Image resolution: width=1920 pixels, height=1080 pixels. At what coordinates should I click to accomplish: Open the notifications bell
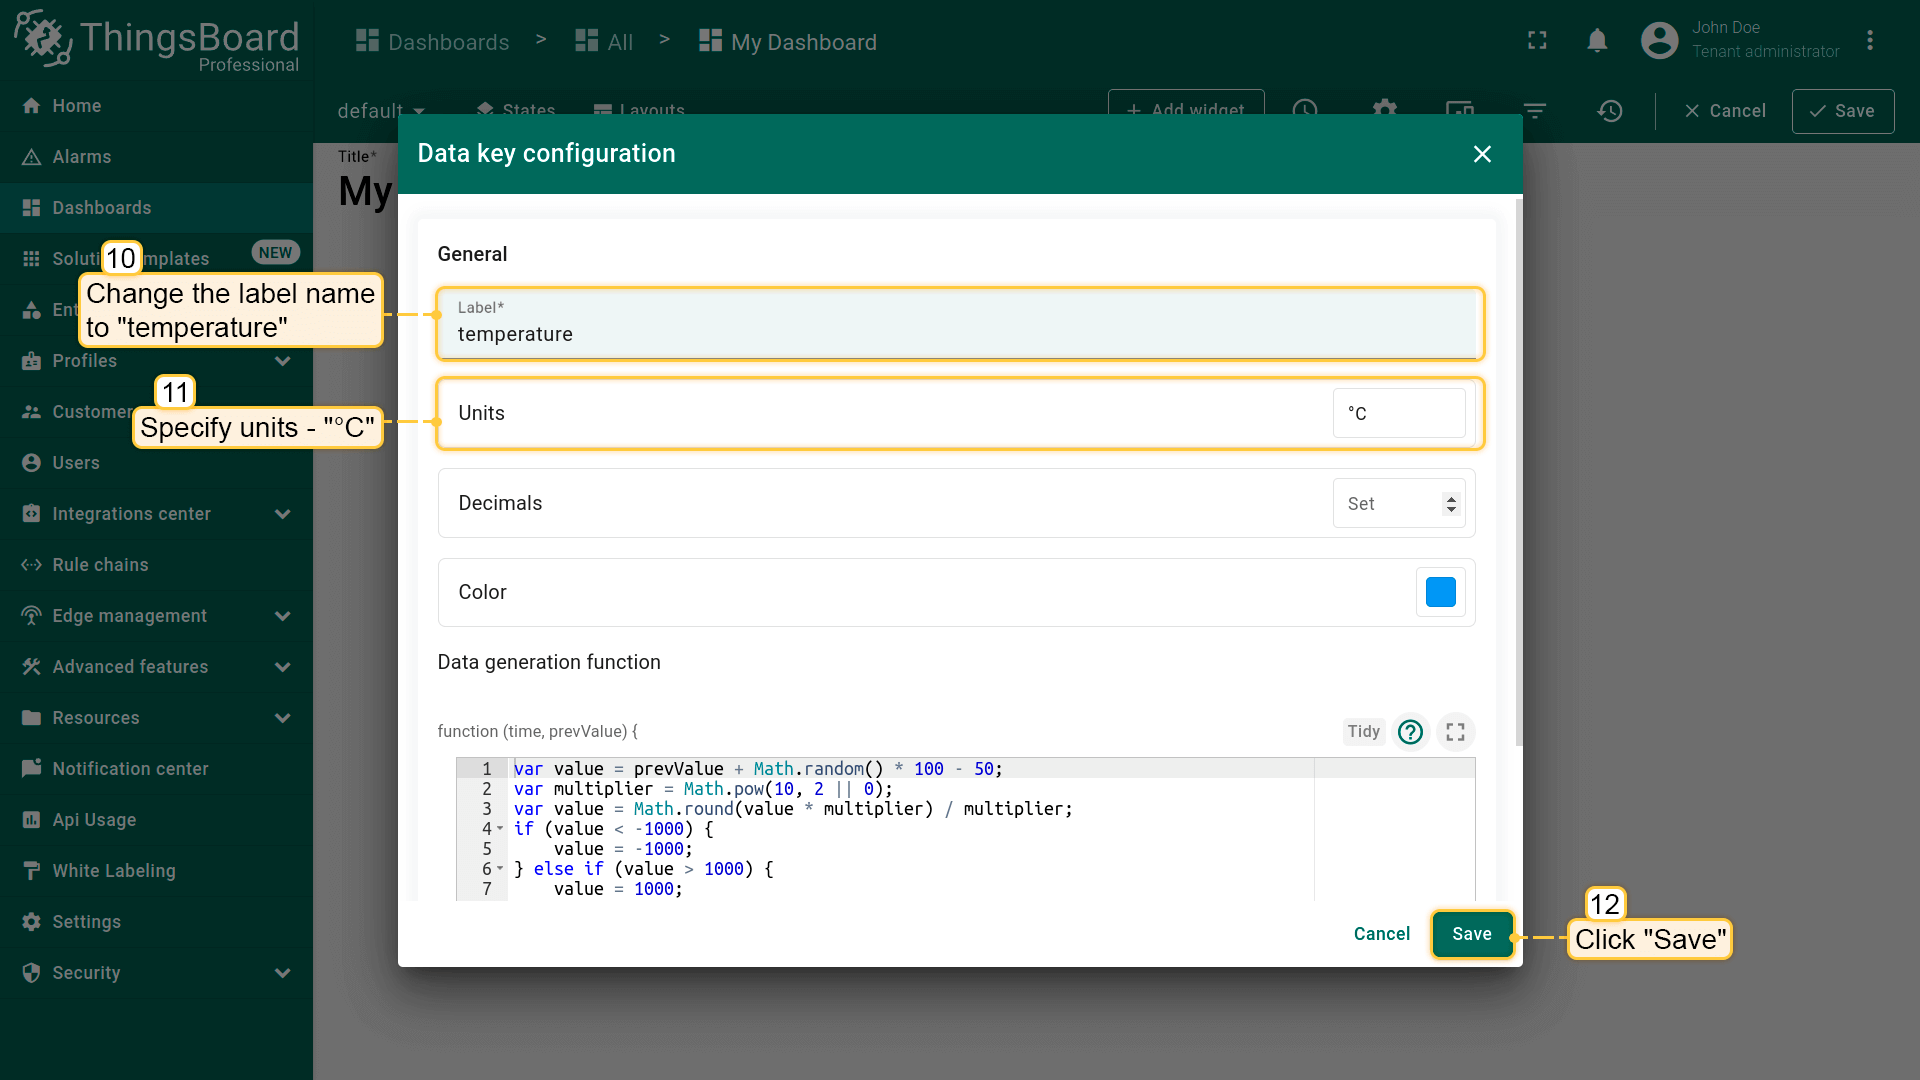coord(1597,40)
